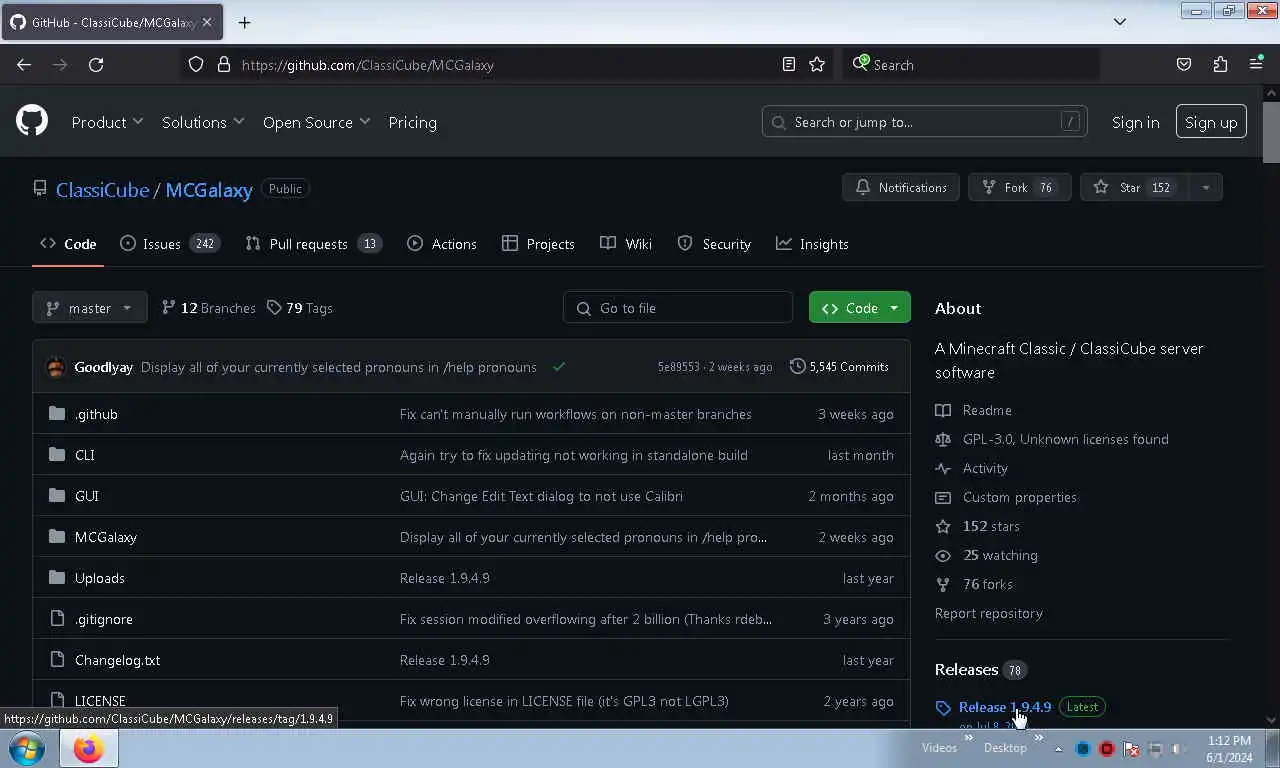Open GUI folder

[87, 496]
